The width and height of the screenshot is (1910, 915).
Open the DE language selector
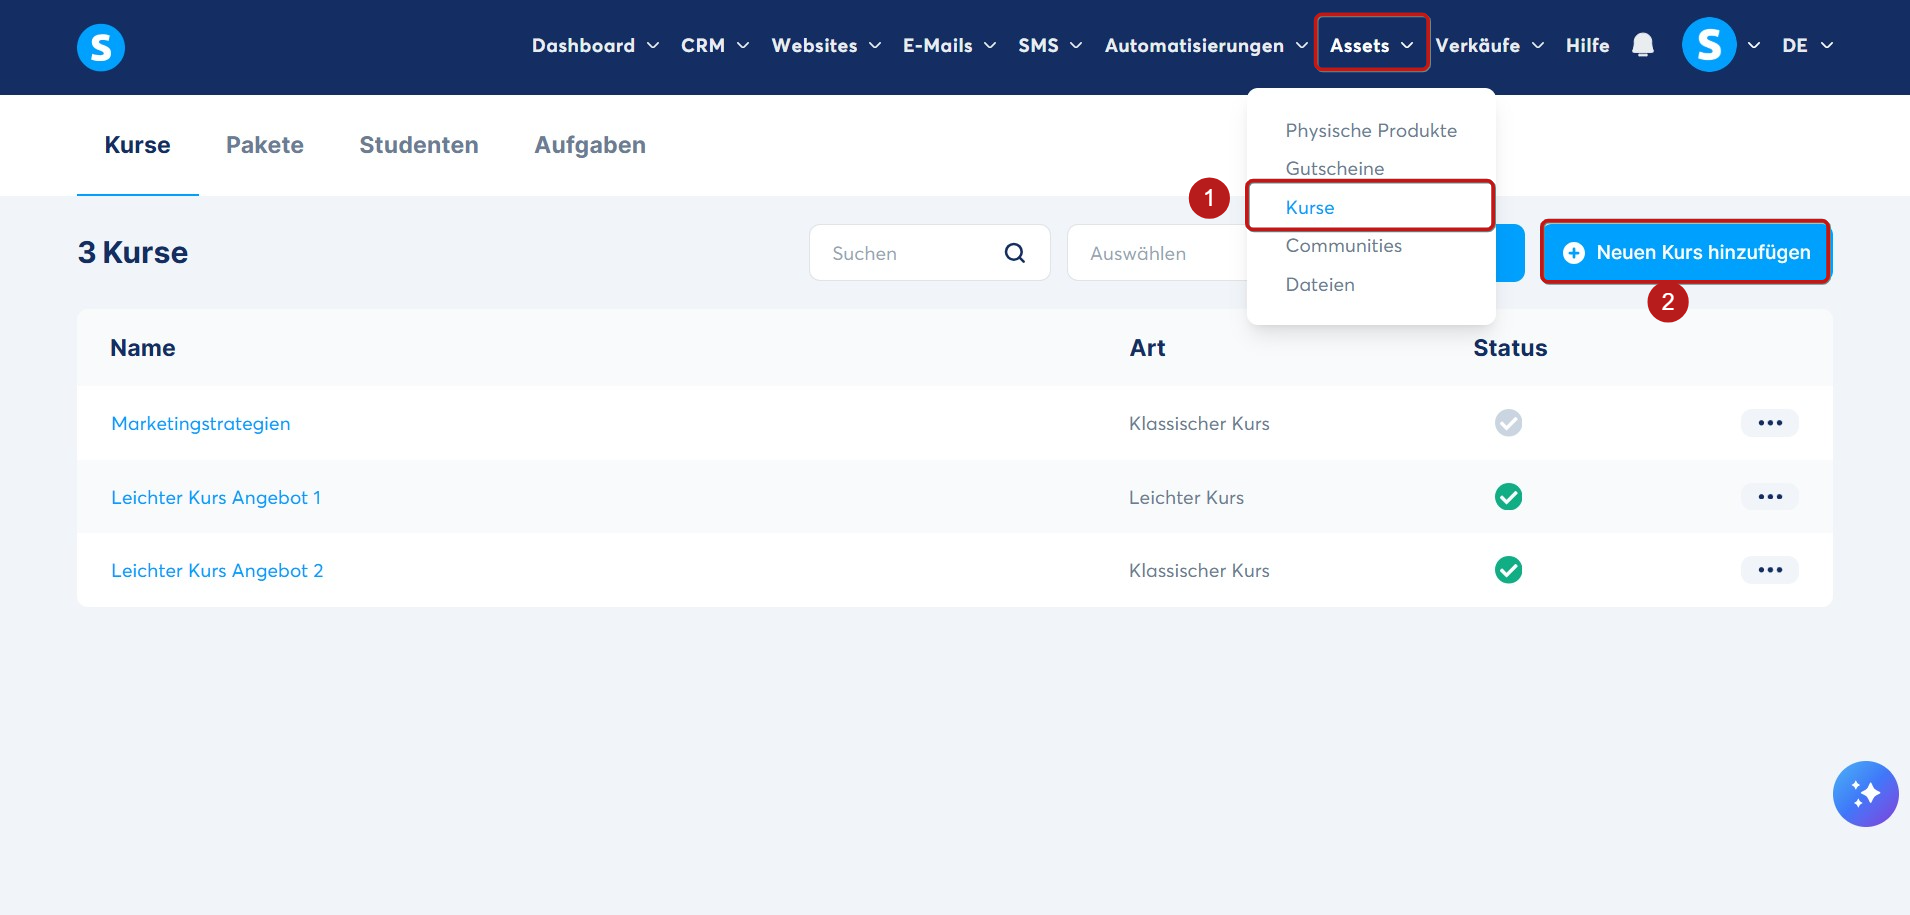[x=1807, y=46]
